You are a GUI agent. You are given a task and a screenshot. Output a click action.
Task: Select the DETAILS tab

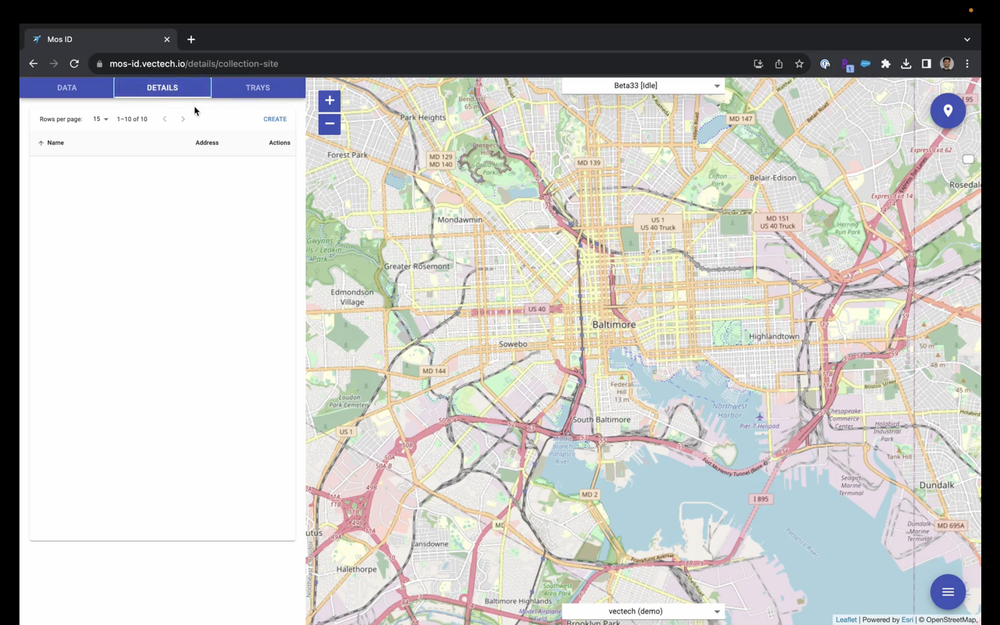(x=162, y=88)
